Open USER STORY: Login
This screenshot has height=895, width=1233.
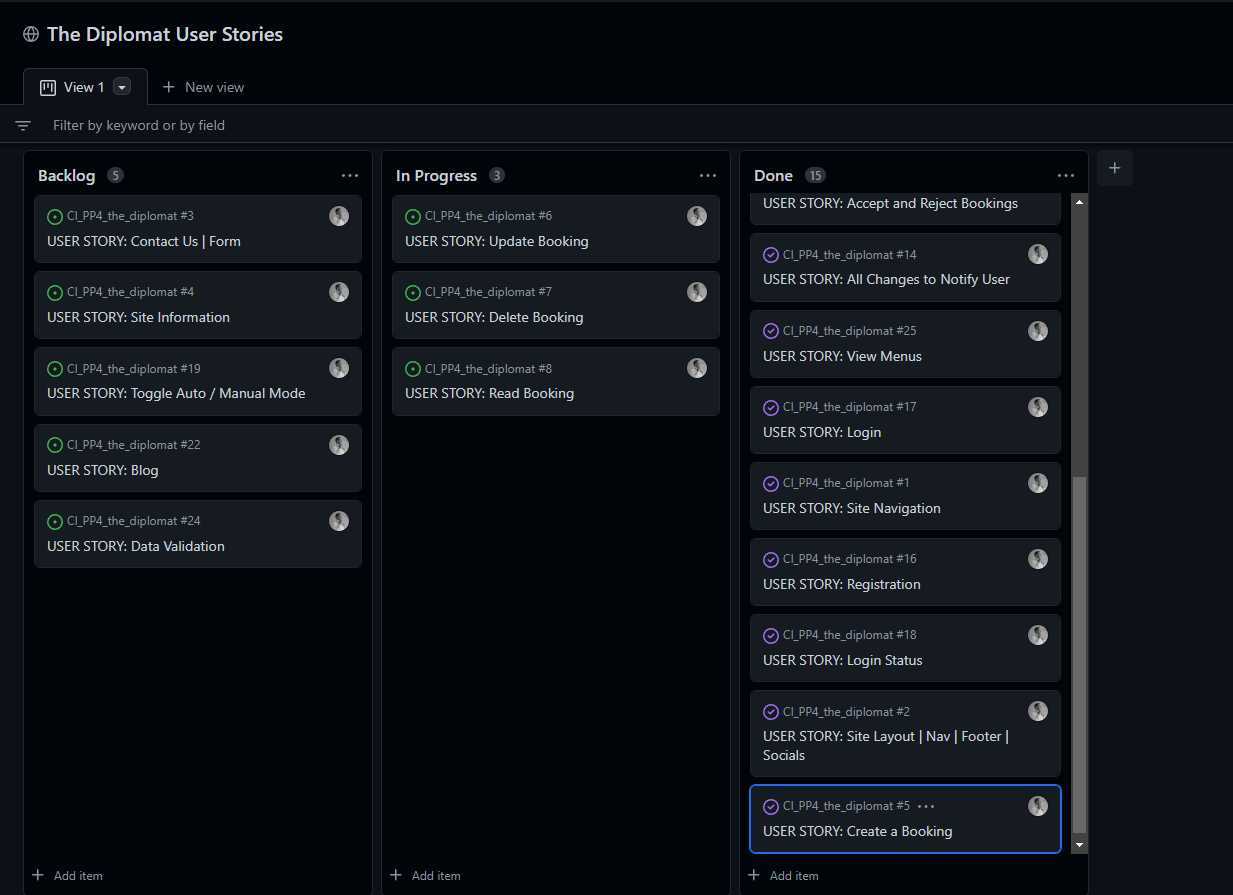tap(822, 432)
